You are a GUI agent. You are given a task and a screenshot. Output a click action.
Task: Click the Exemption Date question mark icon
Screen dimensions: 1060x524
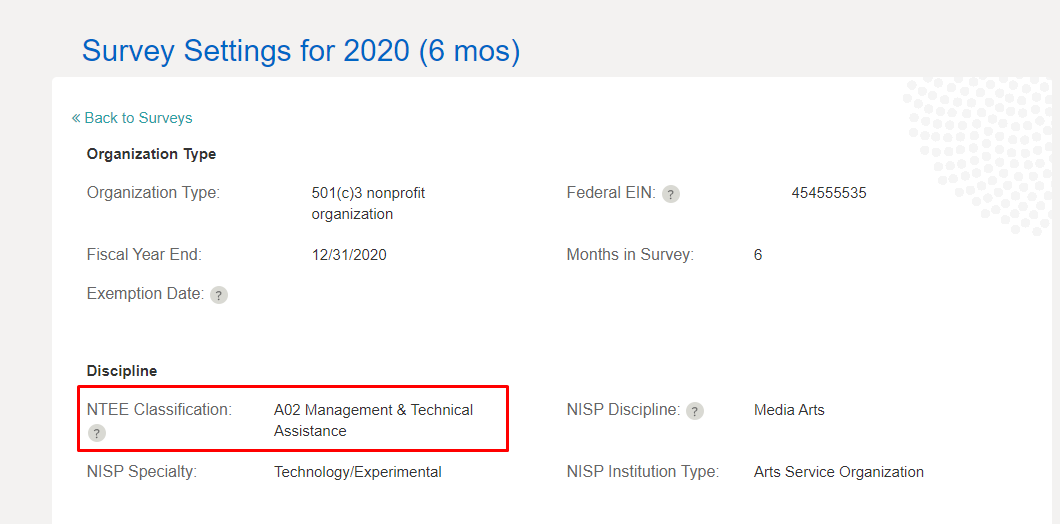tap(219, 295)
